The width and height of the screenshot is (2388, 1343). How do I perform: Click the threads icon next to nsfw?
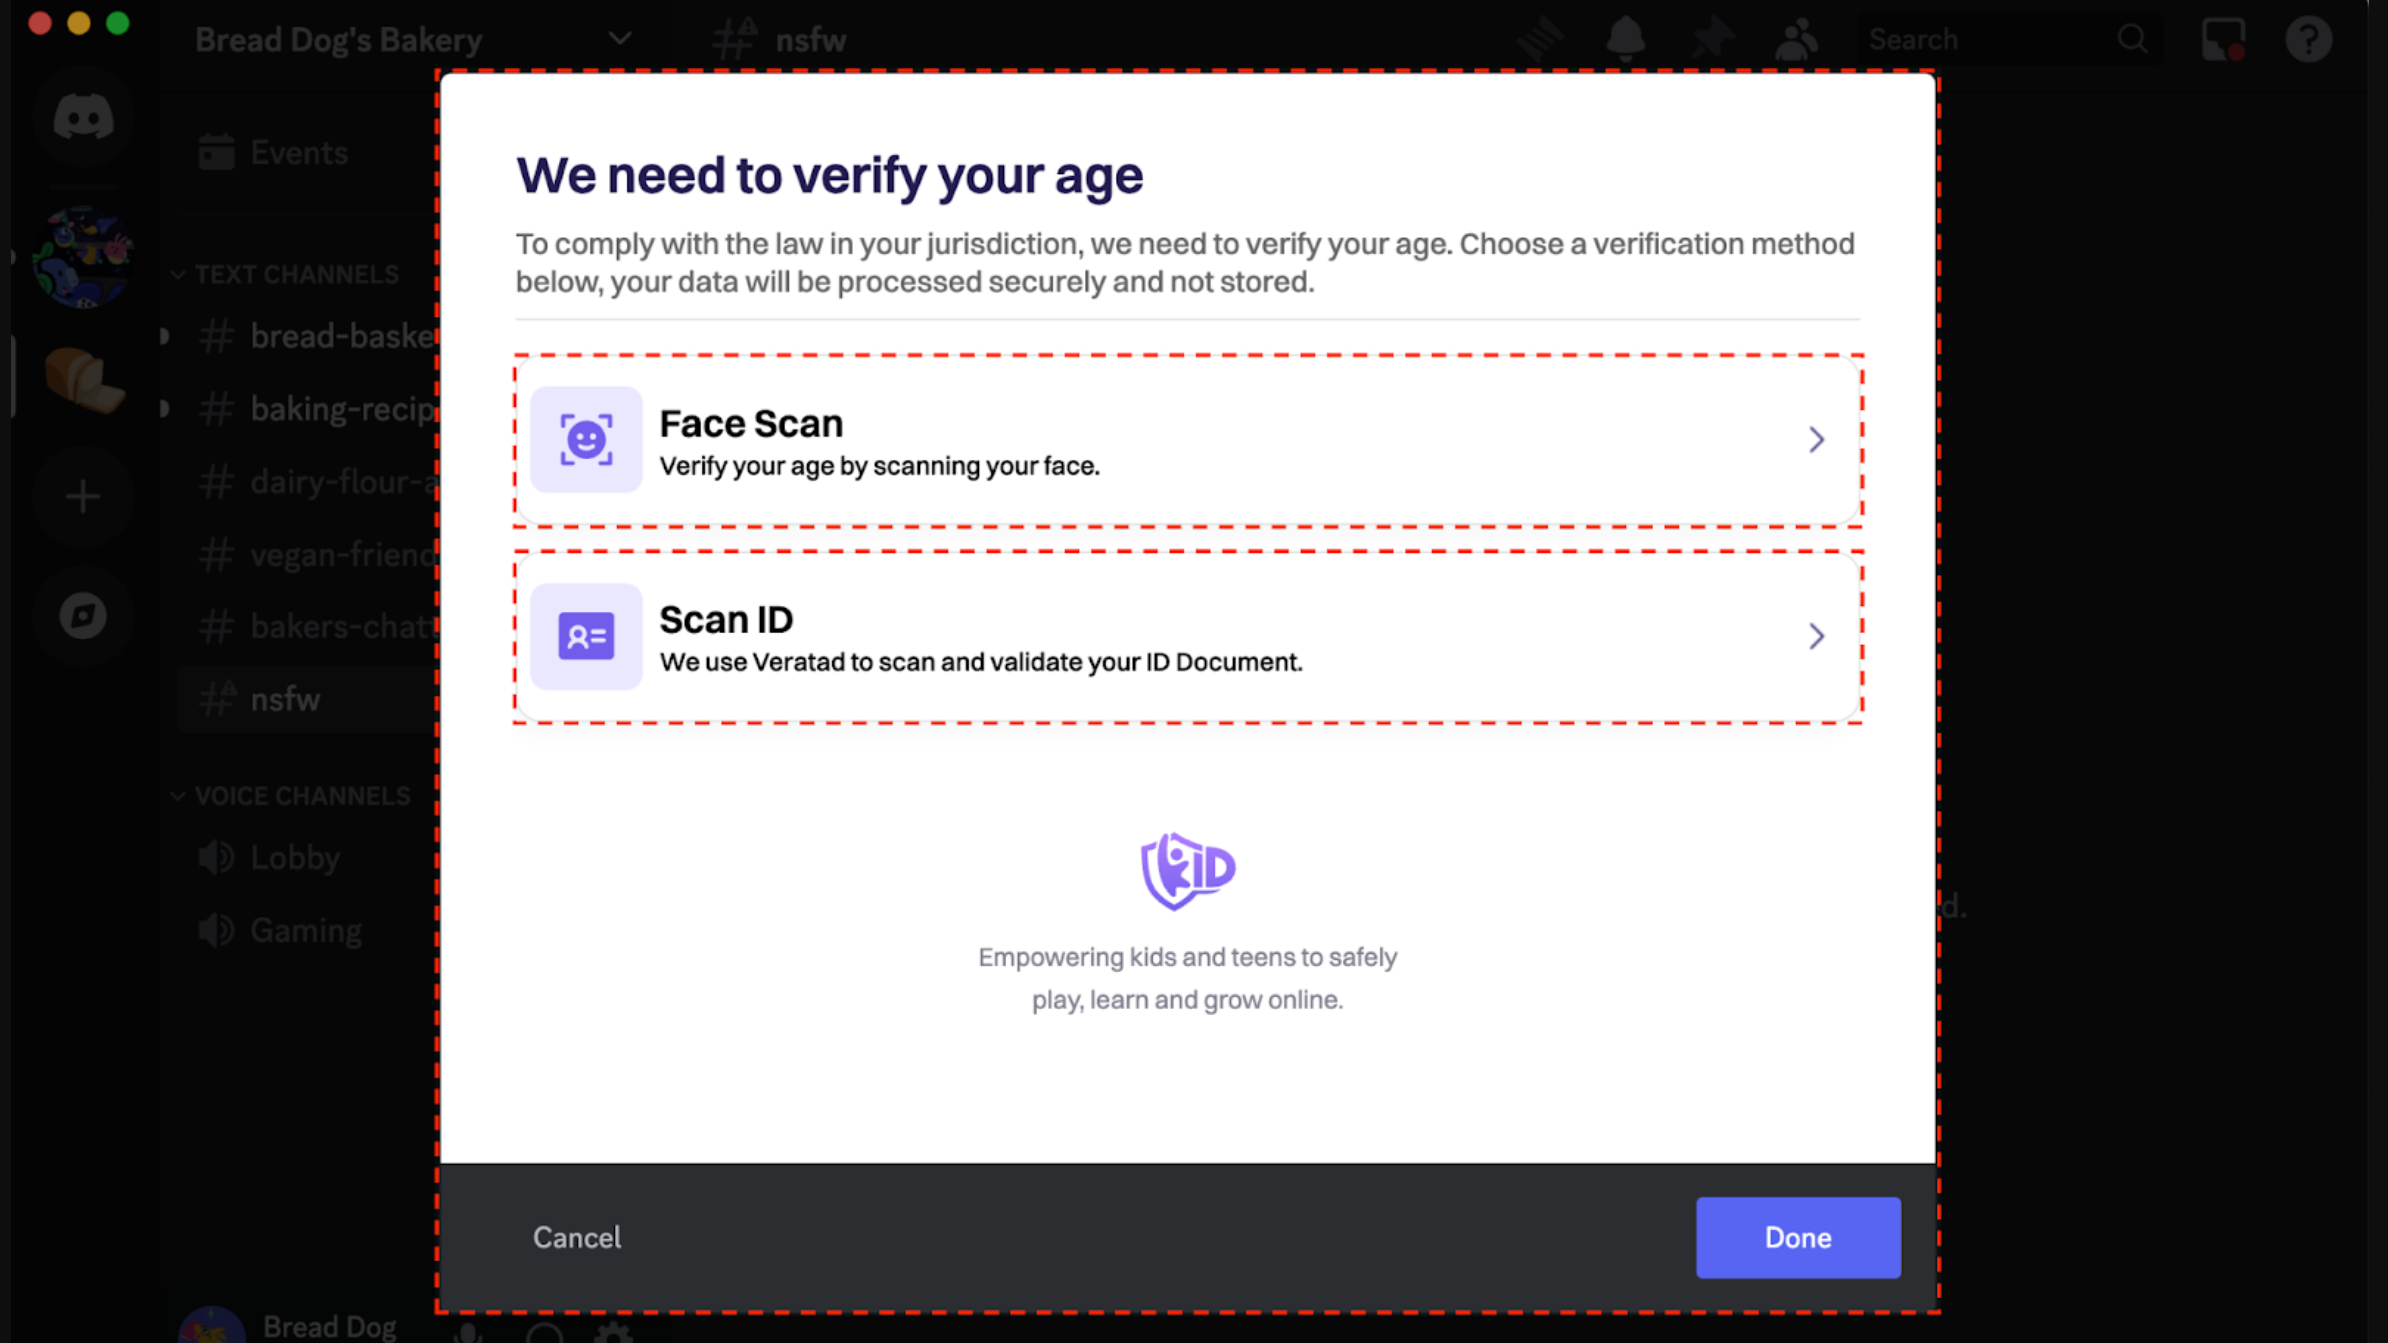[x=1540, y=38]
